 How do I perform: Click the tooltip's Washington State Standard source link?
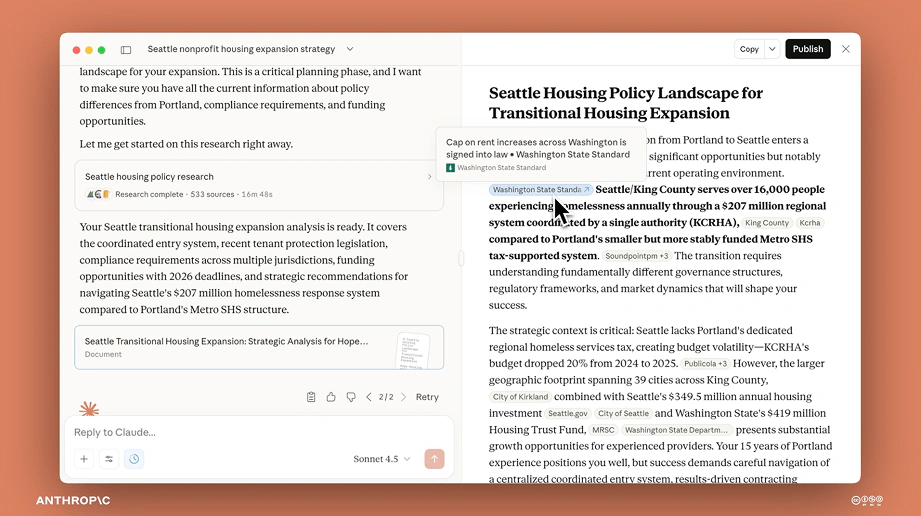pos(496,168)
